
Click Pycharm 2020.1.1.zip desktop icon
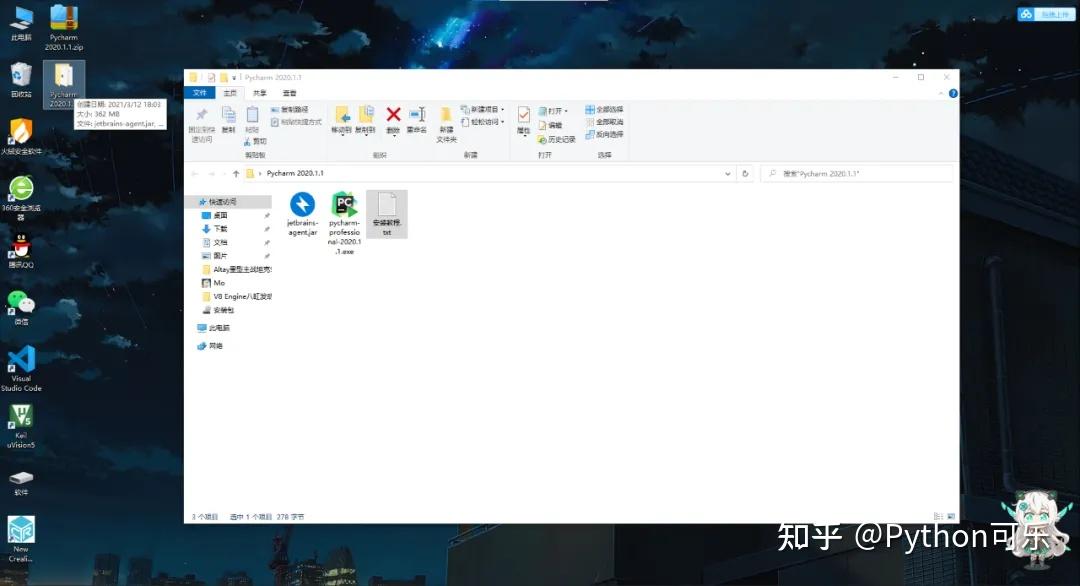[x=64, y=28]
